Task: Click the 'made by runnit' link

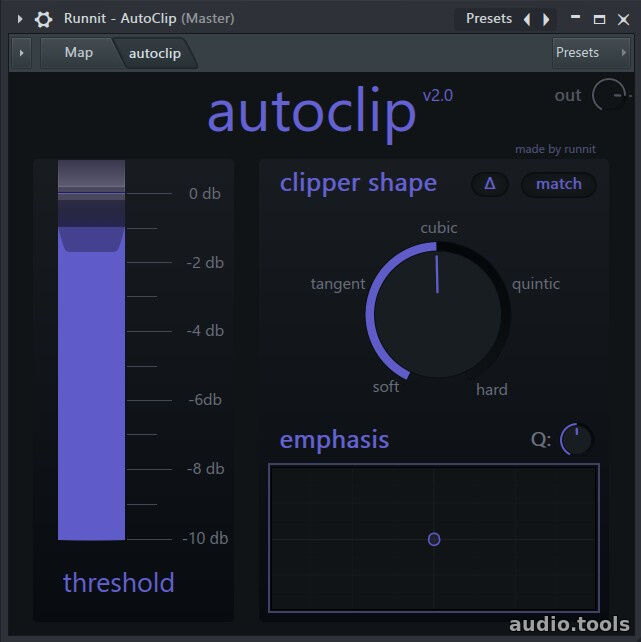Action: point(555,149)
